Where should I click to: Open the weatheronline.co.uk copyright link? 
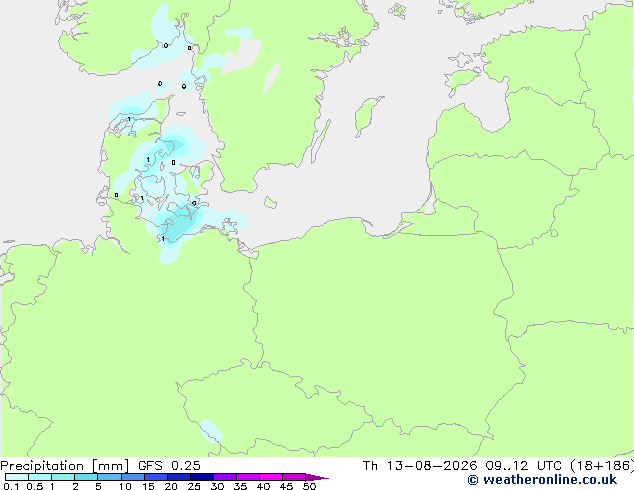542,480
